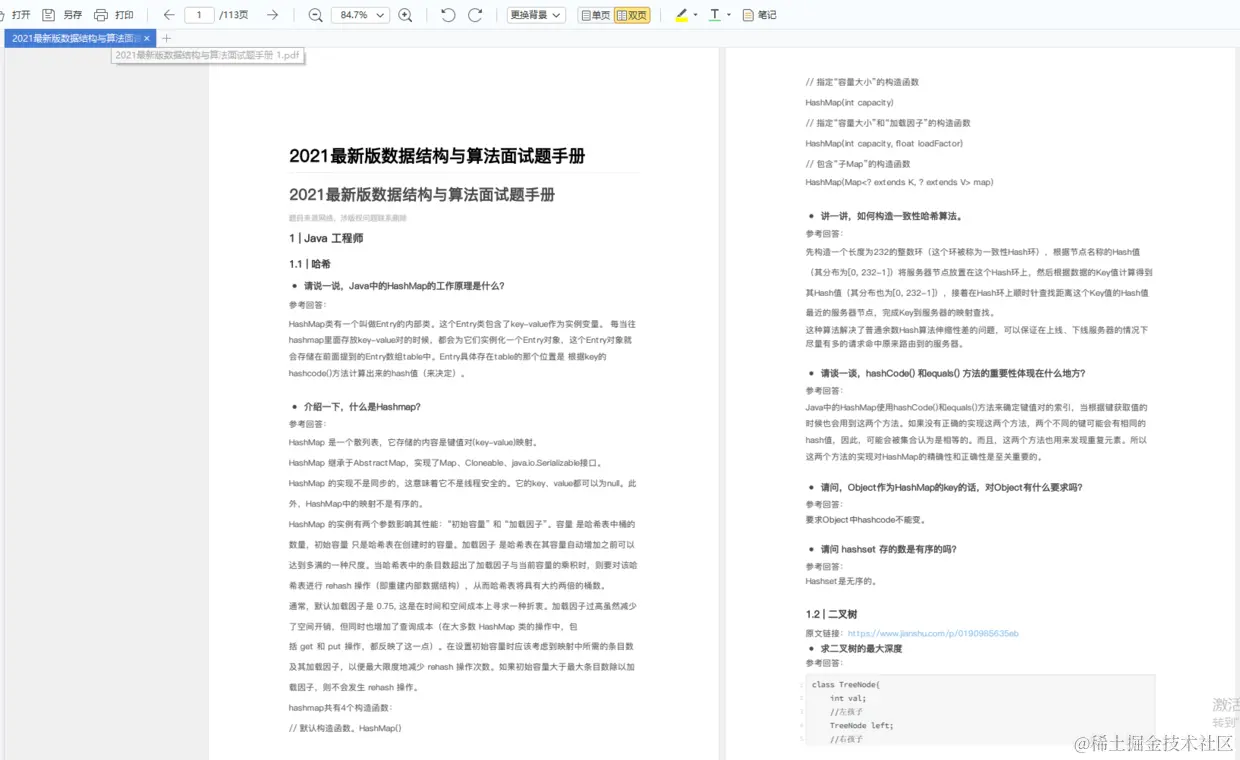Click the text HashMap(int capacity)

click(850, 102)
